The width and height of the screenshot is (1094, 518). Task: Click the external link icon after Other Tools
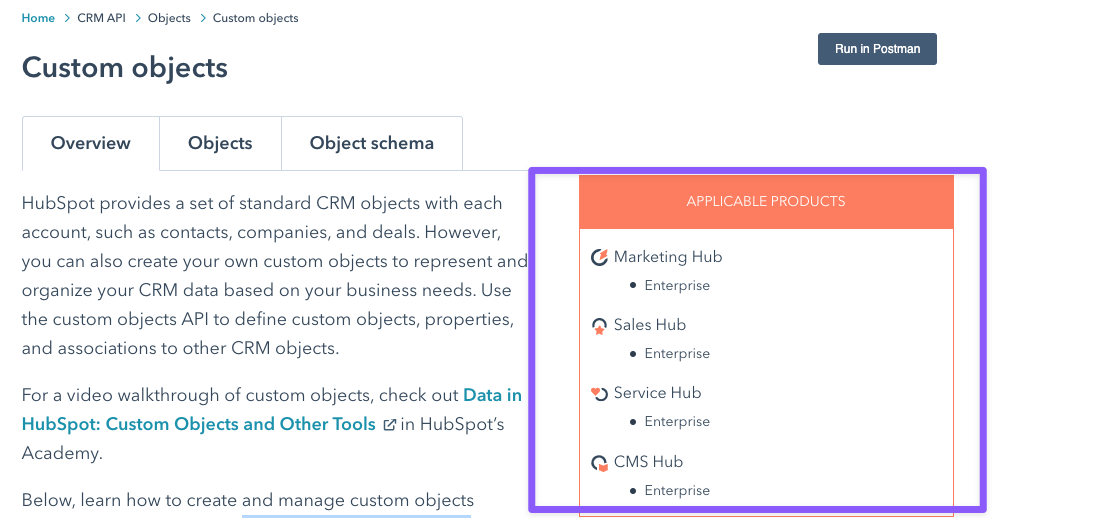click(390, 424)
